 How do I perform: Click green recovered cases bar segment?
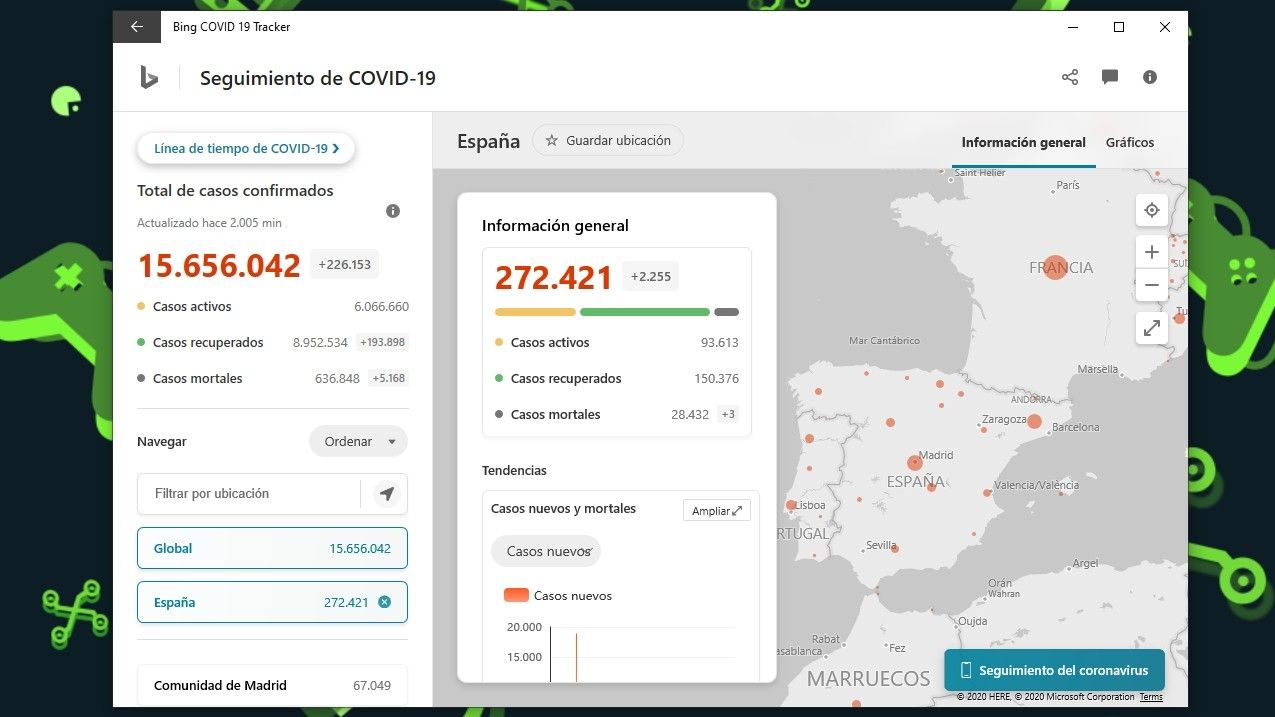pos(645,312)
